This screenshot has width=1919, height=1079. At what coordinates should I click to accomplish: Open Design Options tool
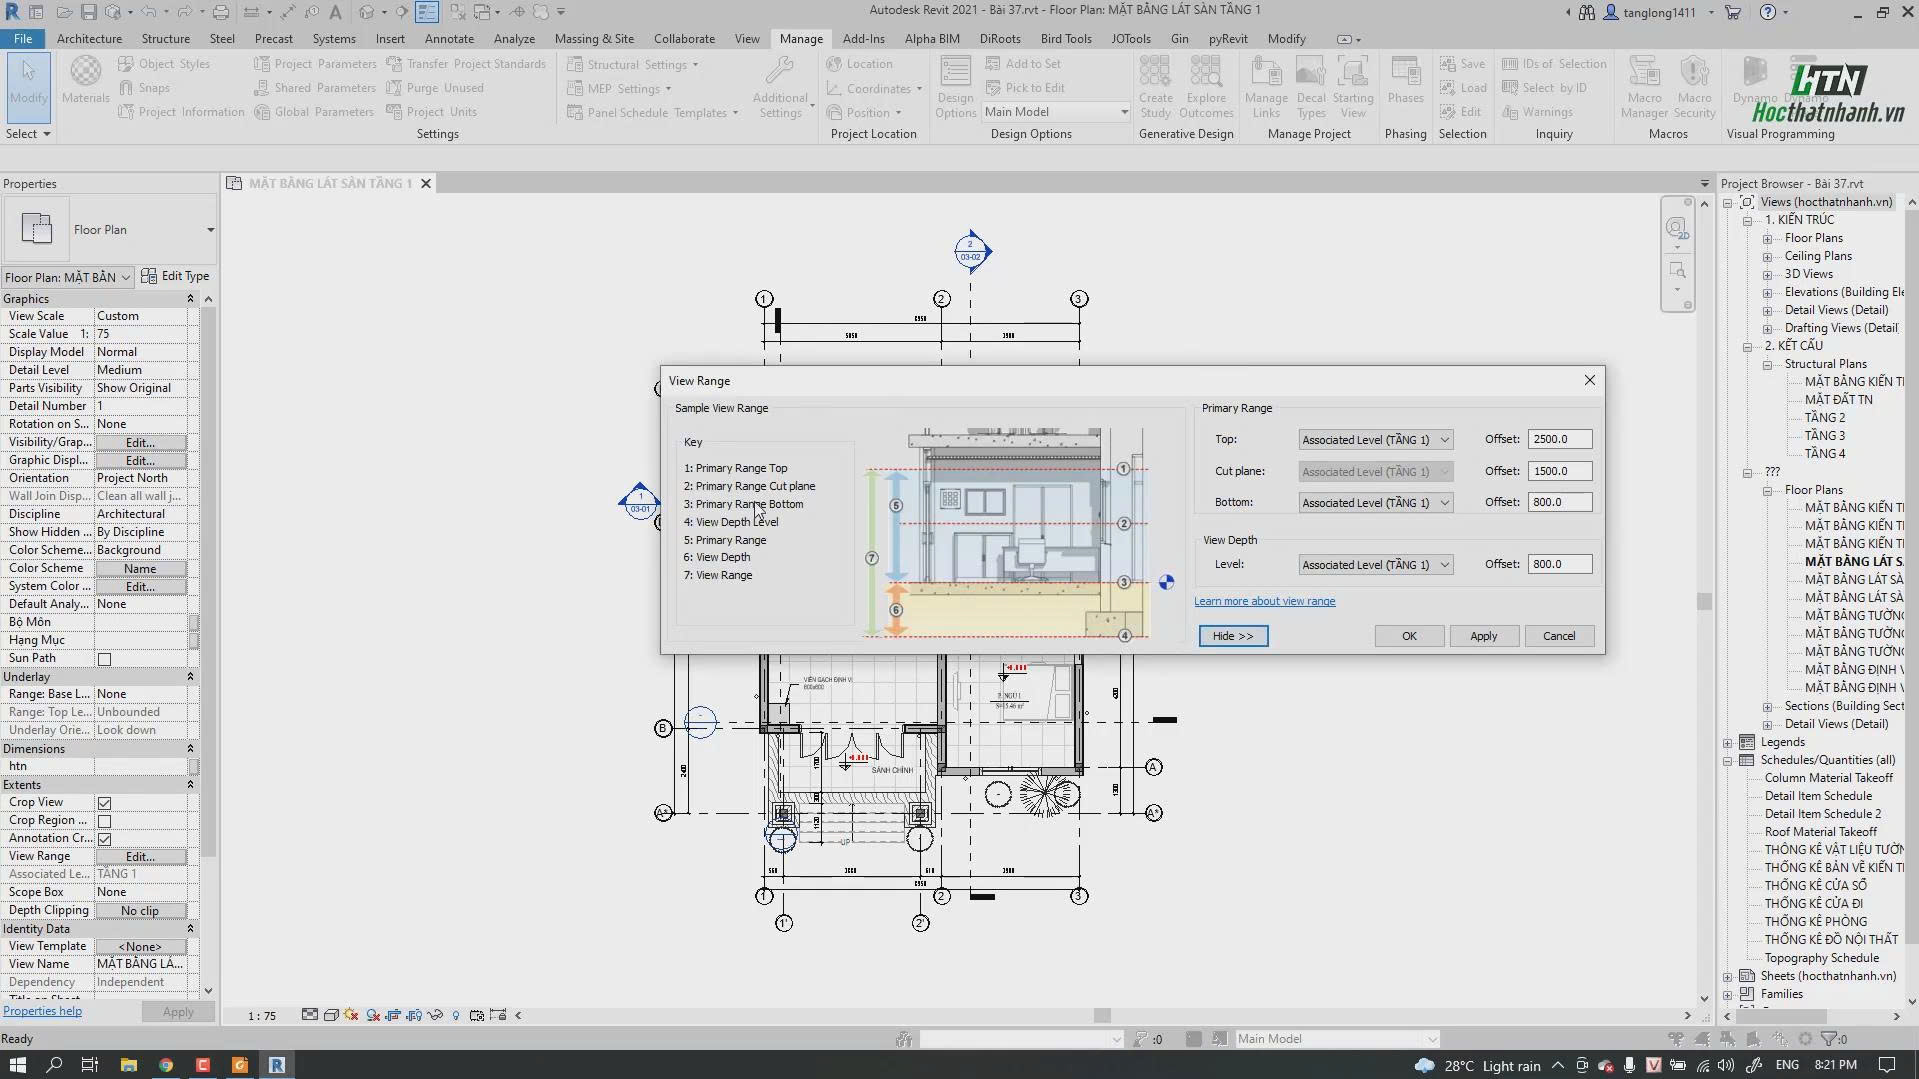click(955, 86)
